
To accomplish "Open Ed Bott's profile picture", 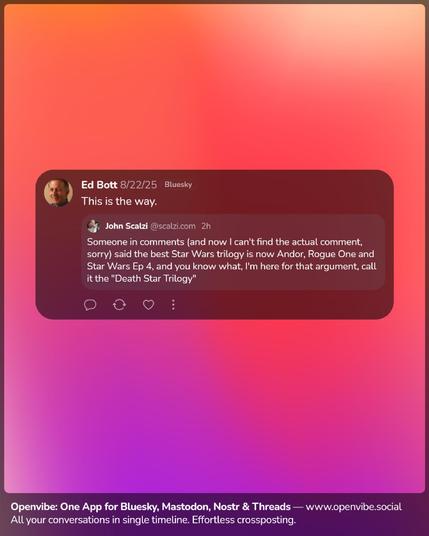I will click(58, 192).
